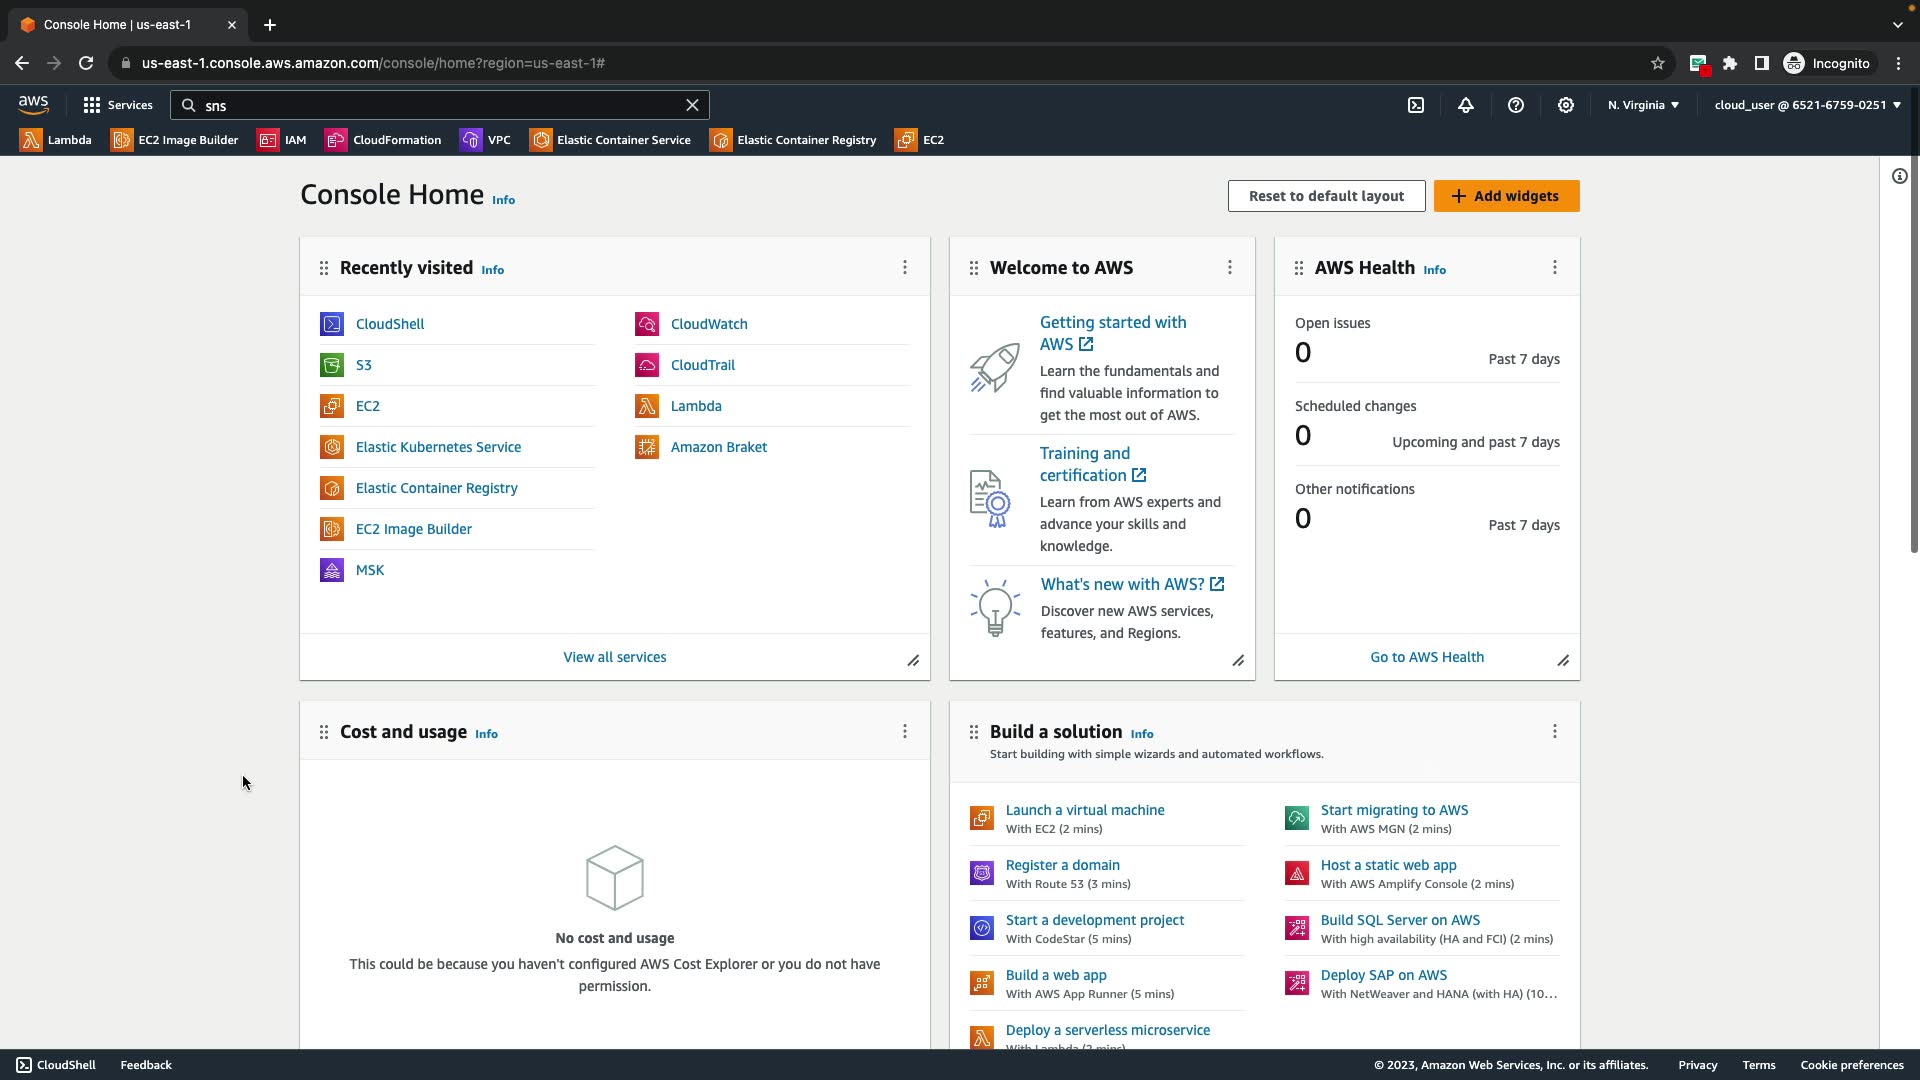Open CloudShell from top navigation bar icon
Image resolution: width=1920 pixels, height=1080 pixels.
tap(1416, 105)
